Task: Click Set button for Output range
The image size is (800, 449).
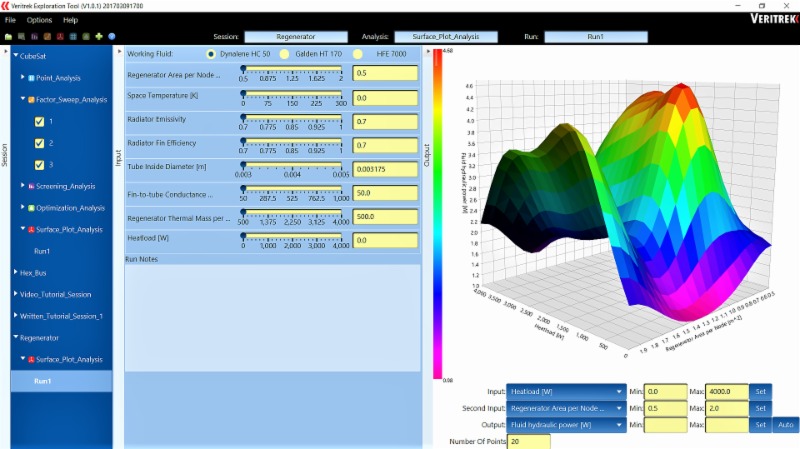Action: coord(760,425)
